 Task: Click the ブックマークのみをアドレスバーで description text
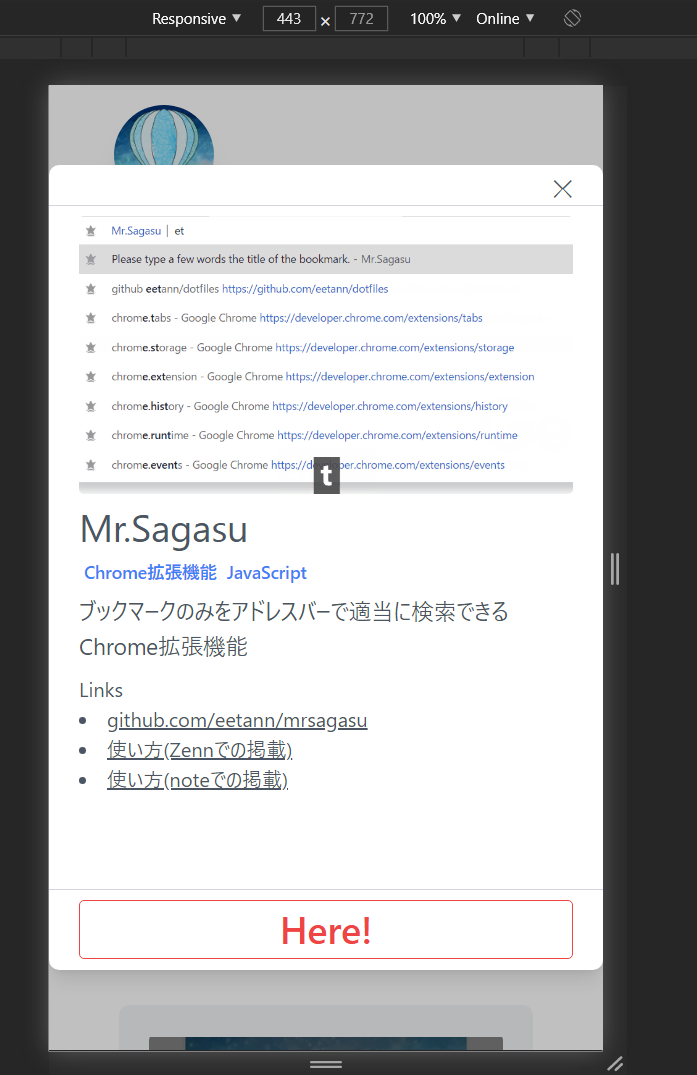click(294, 629)
